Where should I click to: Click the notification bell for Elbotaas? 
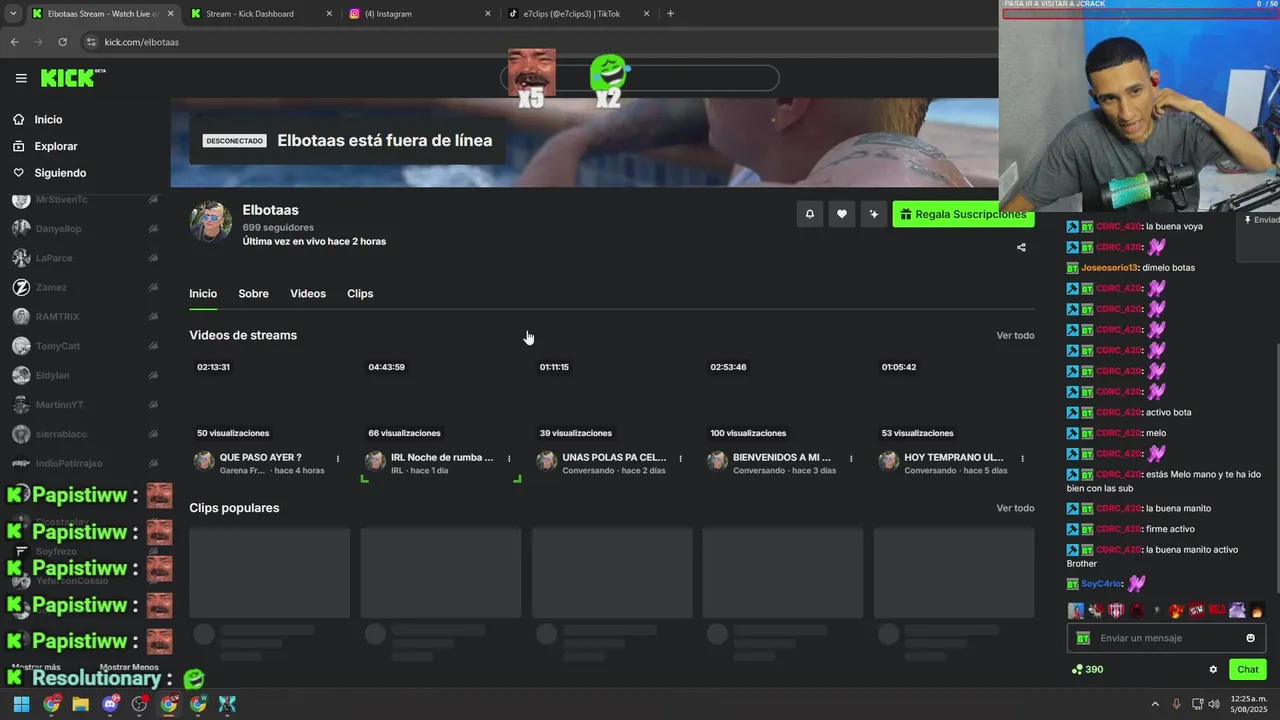(810, 214)
